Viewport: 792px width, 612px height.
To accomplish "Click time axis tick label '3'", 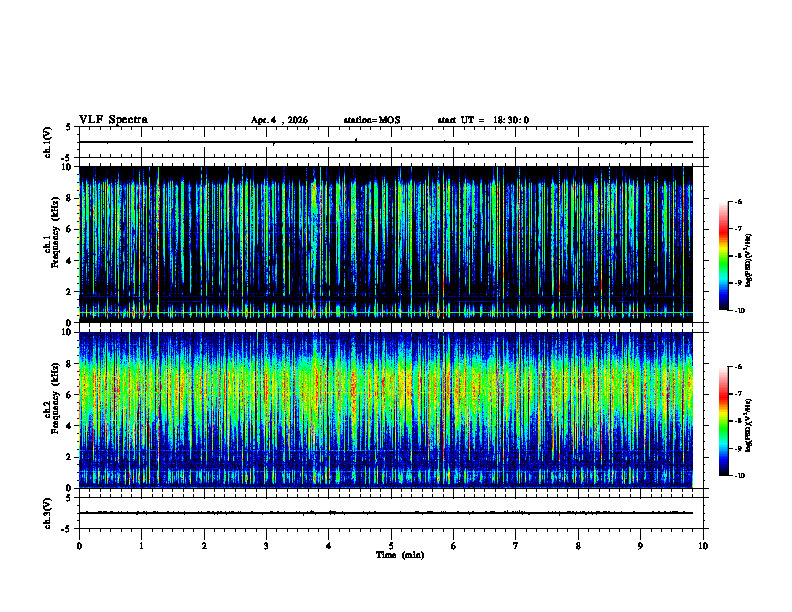I will (266, 546).
